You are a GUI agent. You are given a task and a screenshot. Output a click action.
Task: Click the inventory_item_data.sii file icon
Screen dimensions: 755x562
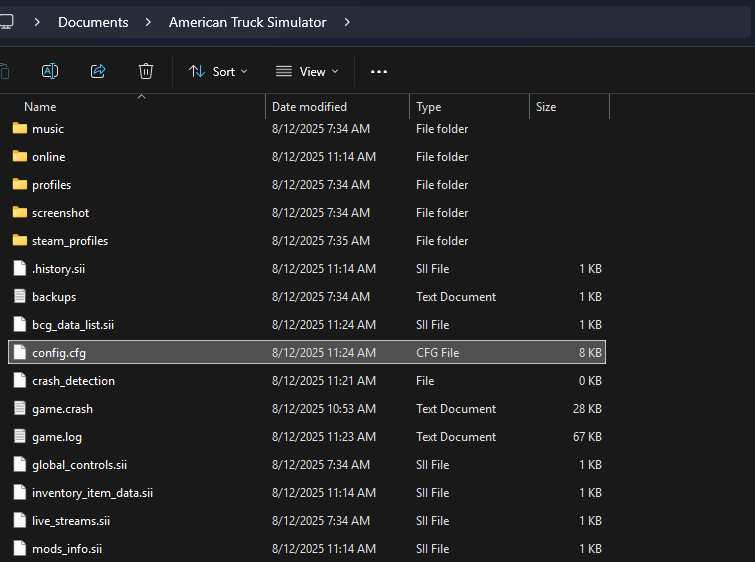point(20,492)
